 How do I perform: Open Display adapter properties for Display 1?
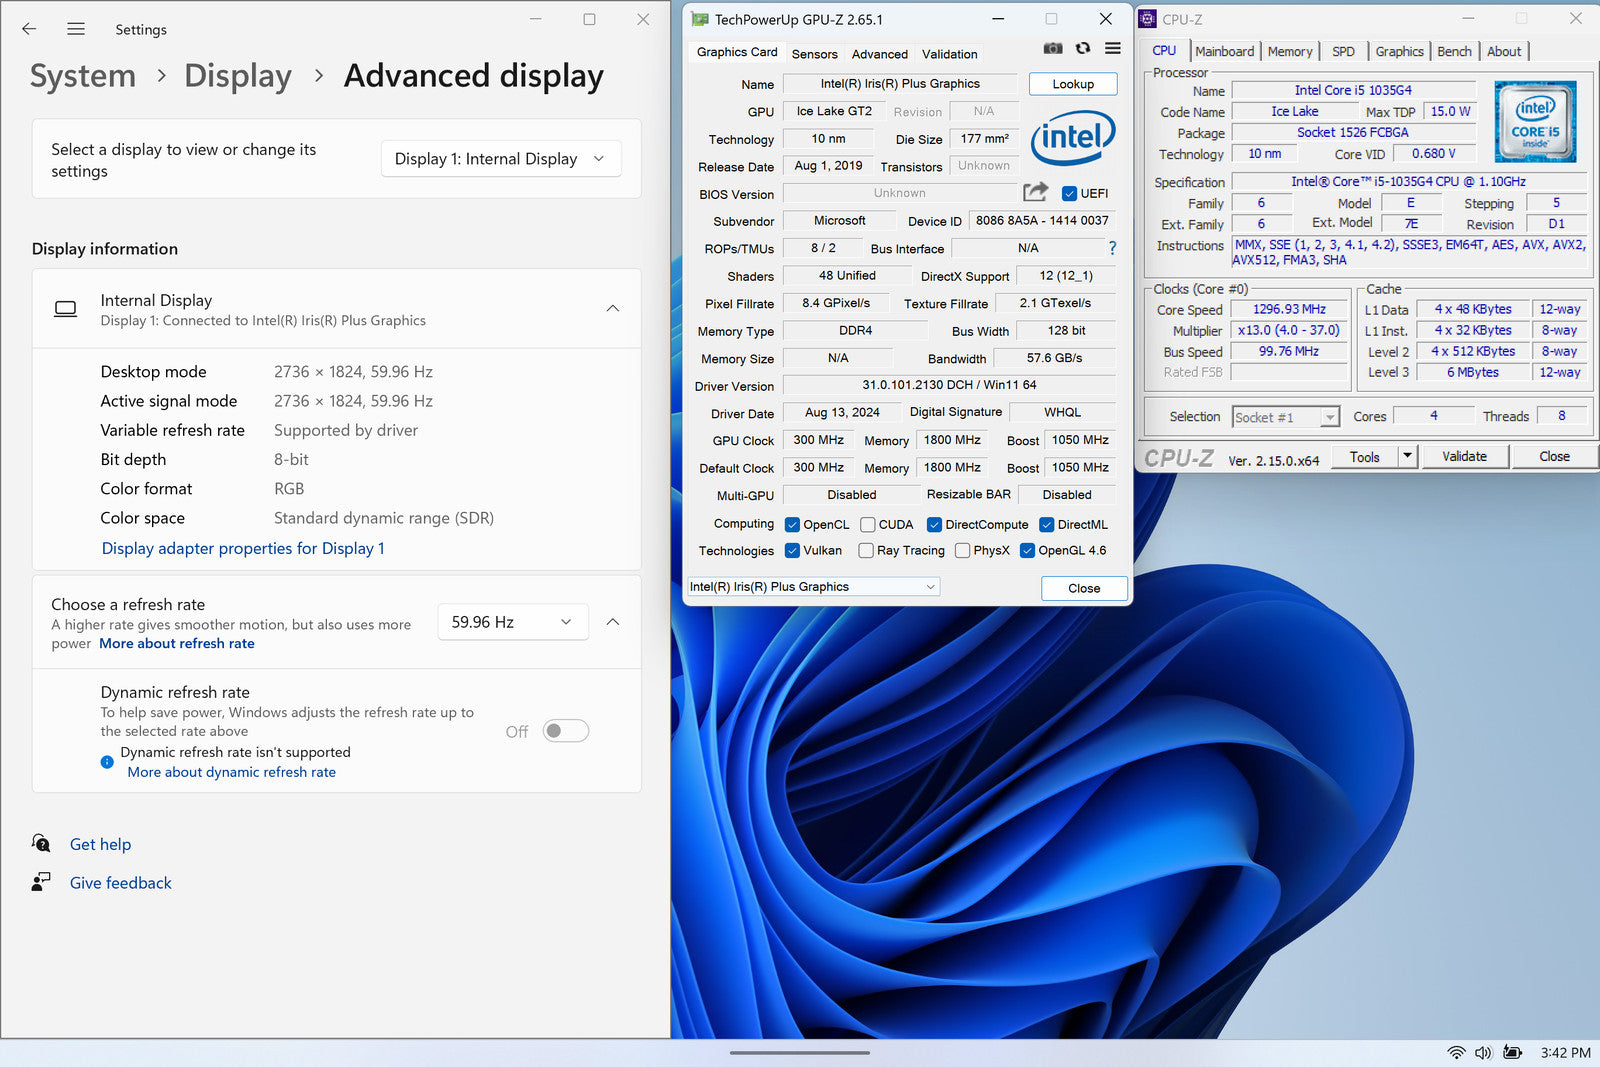pos(243,548)
